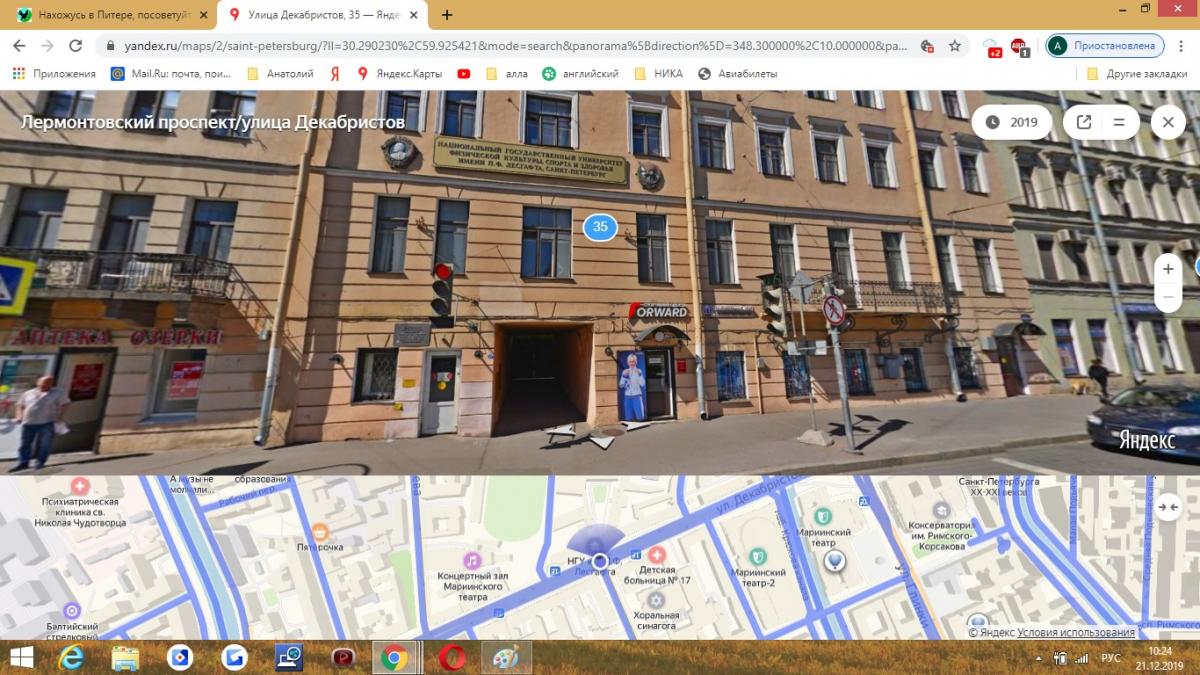The height and width of the screenshot is (675, 1200).
Task: Open the AdBlock extension icon
Action: click(x=1018, y=46)
